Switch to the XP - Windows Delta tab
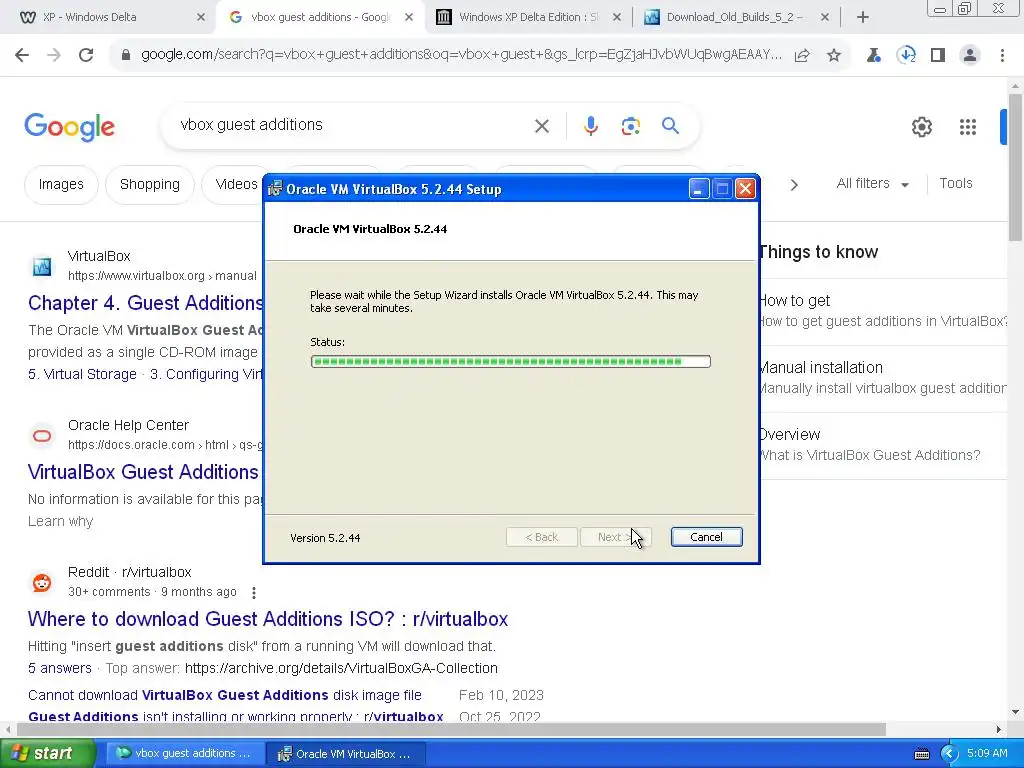The height and width of the screenshot is (768, 1024). pyautogui.click(x=106, y=18)
